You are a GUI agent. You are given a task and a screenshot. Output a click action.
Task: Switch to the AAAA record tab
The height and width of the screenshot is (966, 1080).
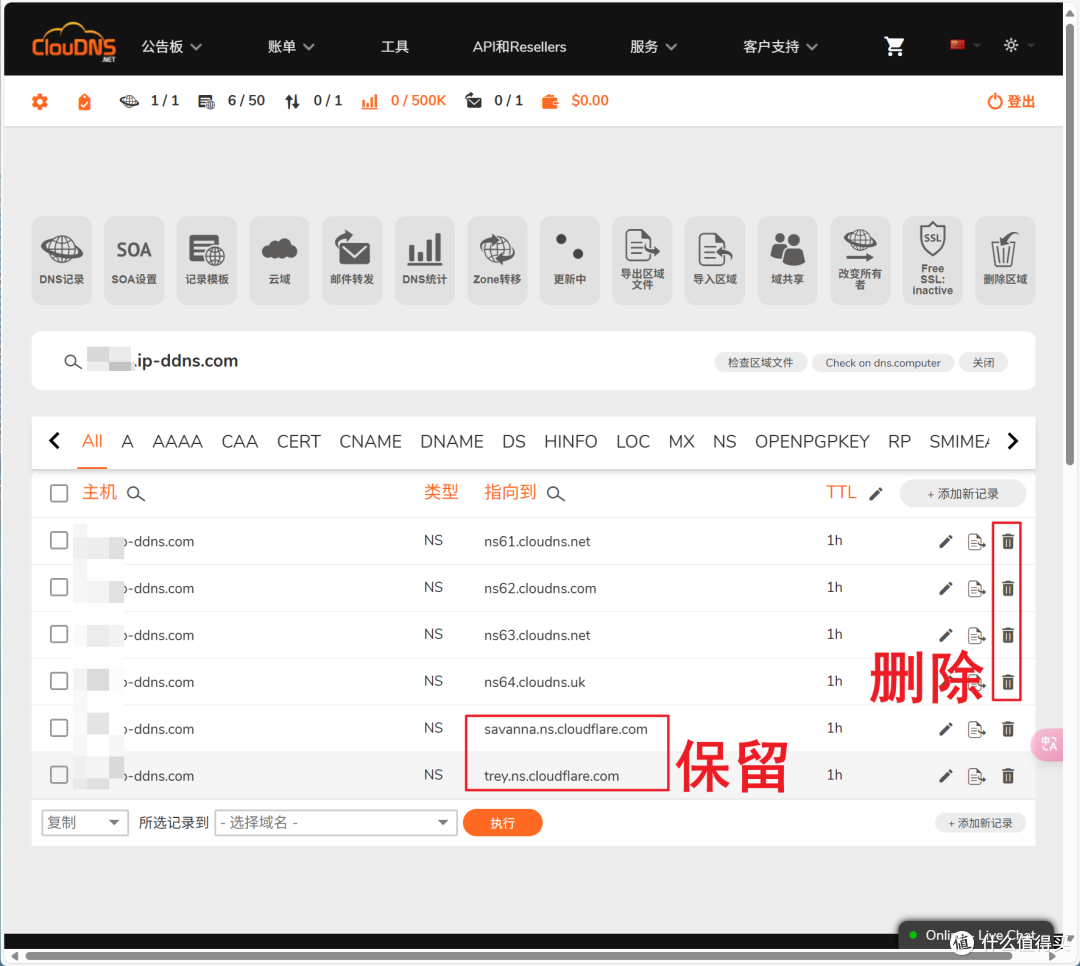coord(177,442)
